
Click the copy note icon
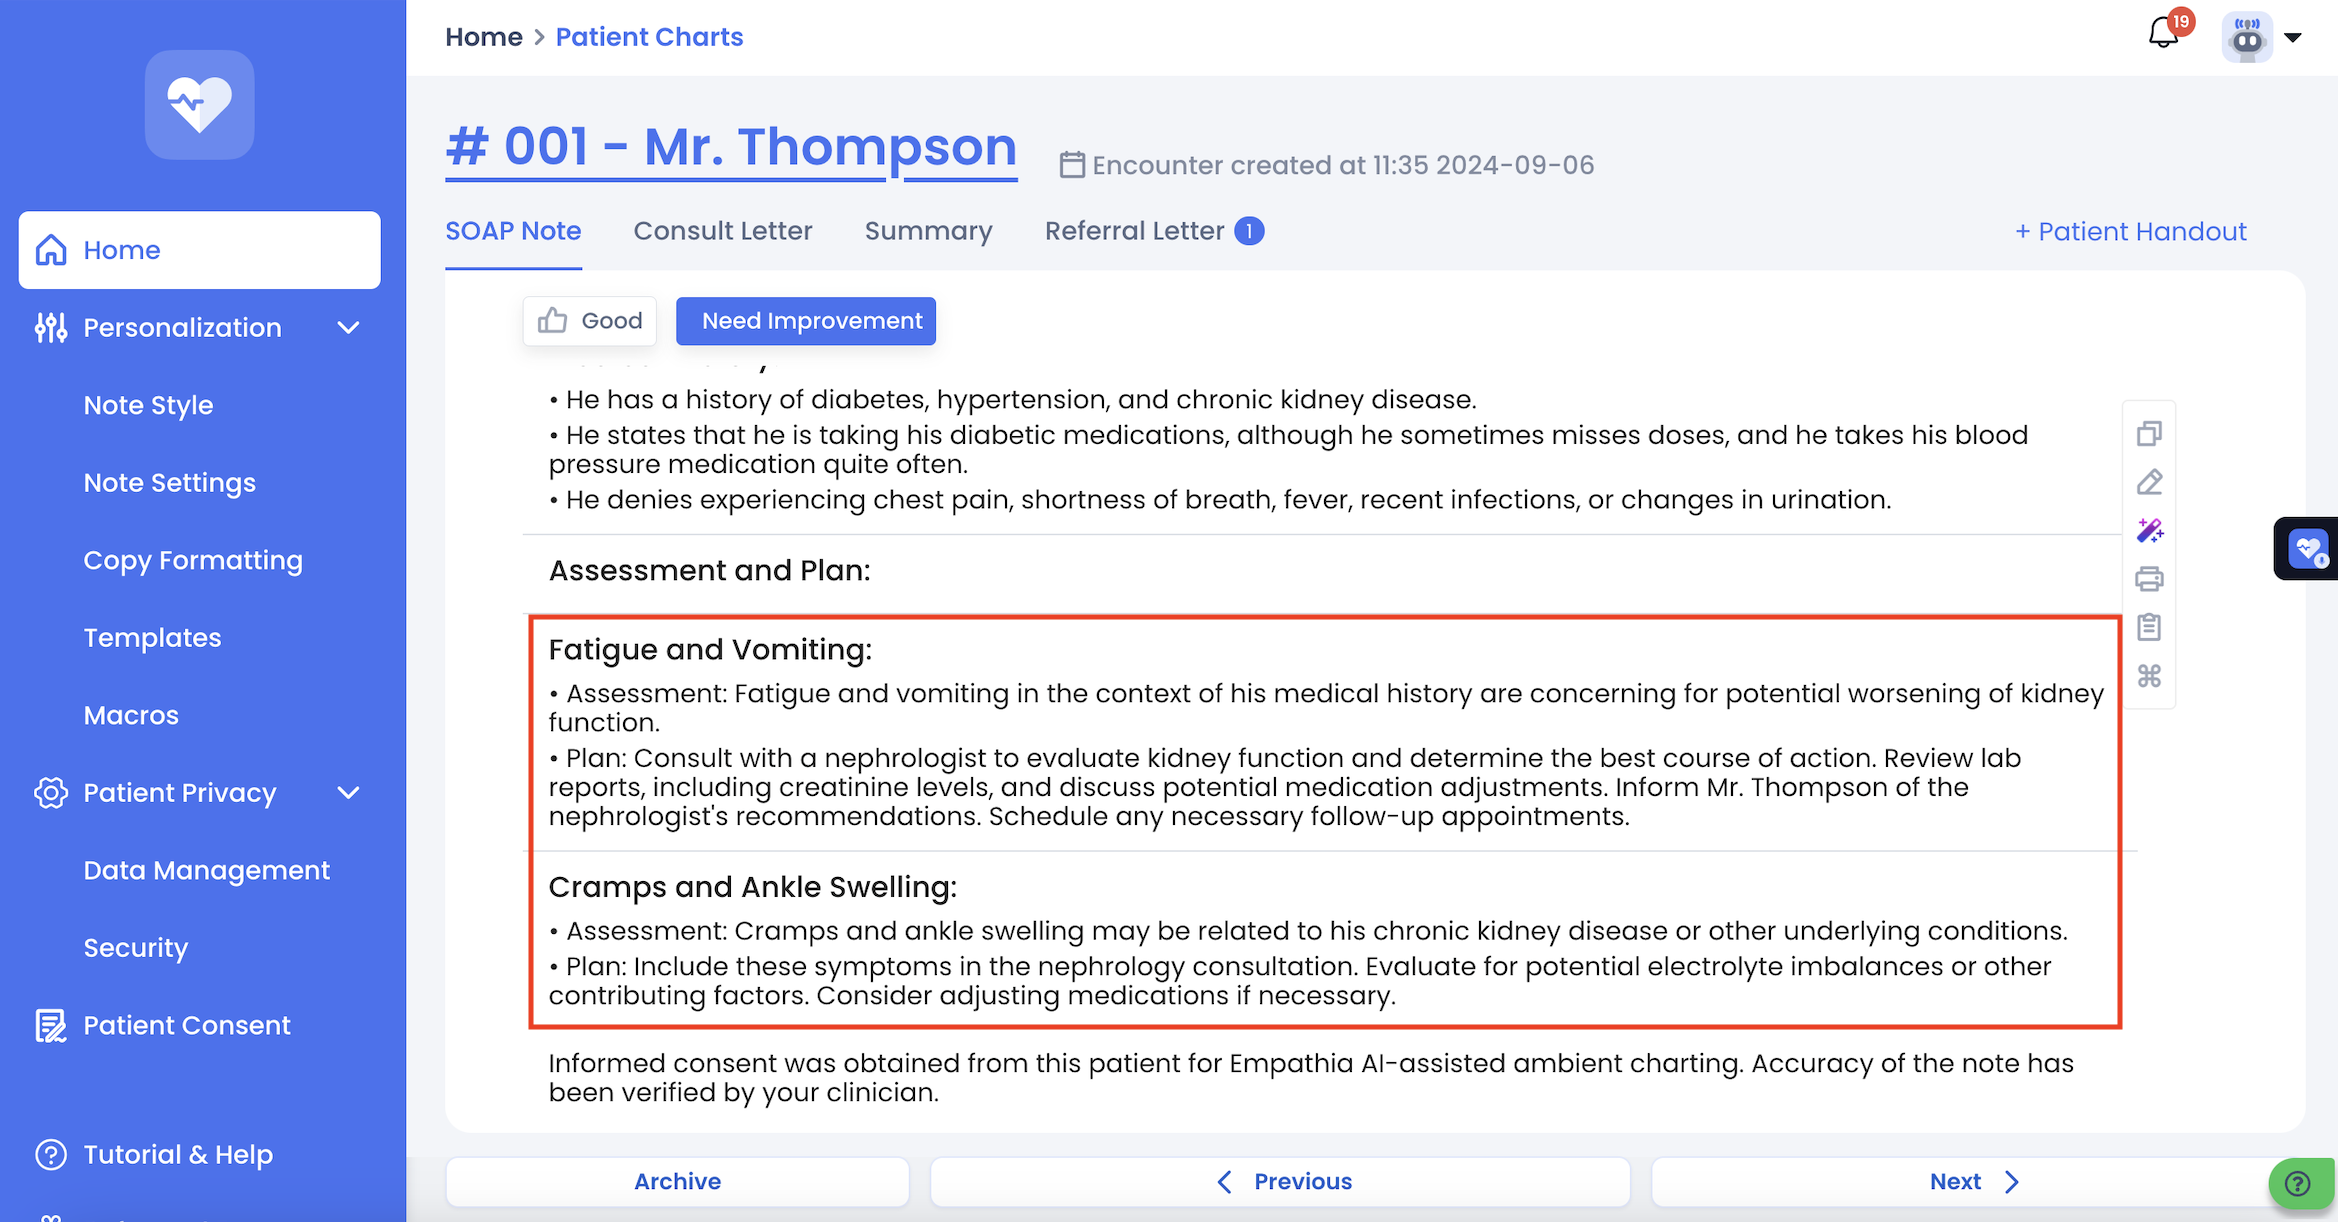coord(2149,433)
